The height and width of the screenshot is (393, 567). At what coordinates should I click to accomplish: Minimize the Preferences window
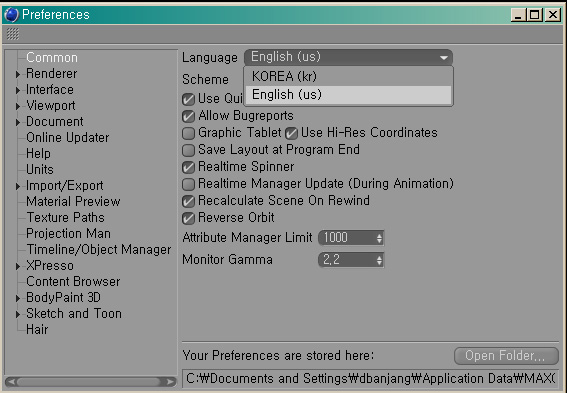(x=518, y=15)
